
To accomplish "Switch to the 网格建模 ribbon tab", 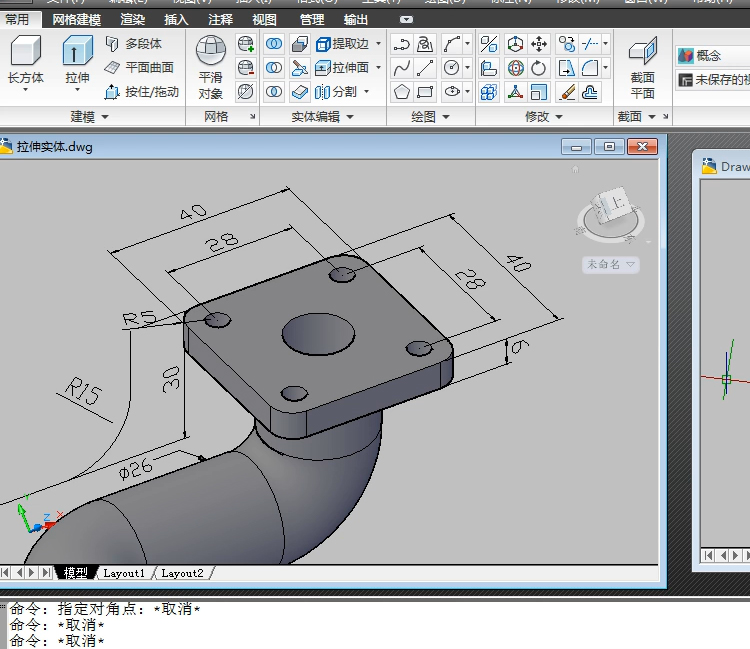I will coord(77,19).
